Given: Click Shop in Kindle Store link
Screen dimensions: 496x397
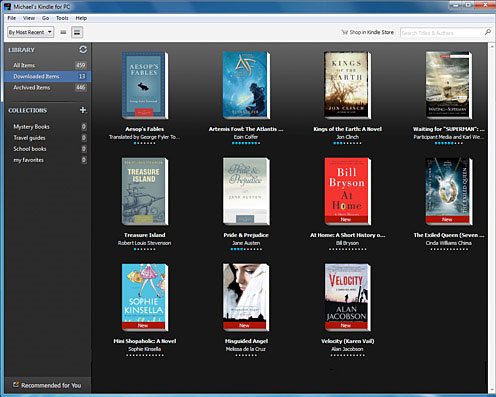Looking at the screenshot, I should (368, 32).
